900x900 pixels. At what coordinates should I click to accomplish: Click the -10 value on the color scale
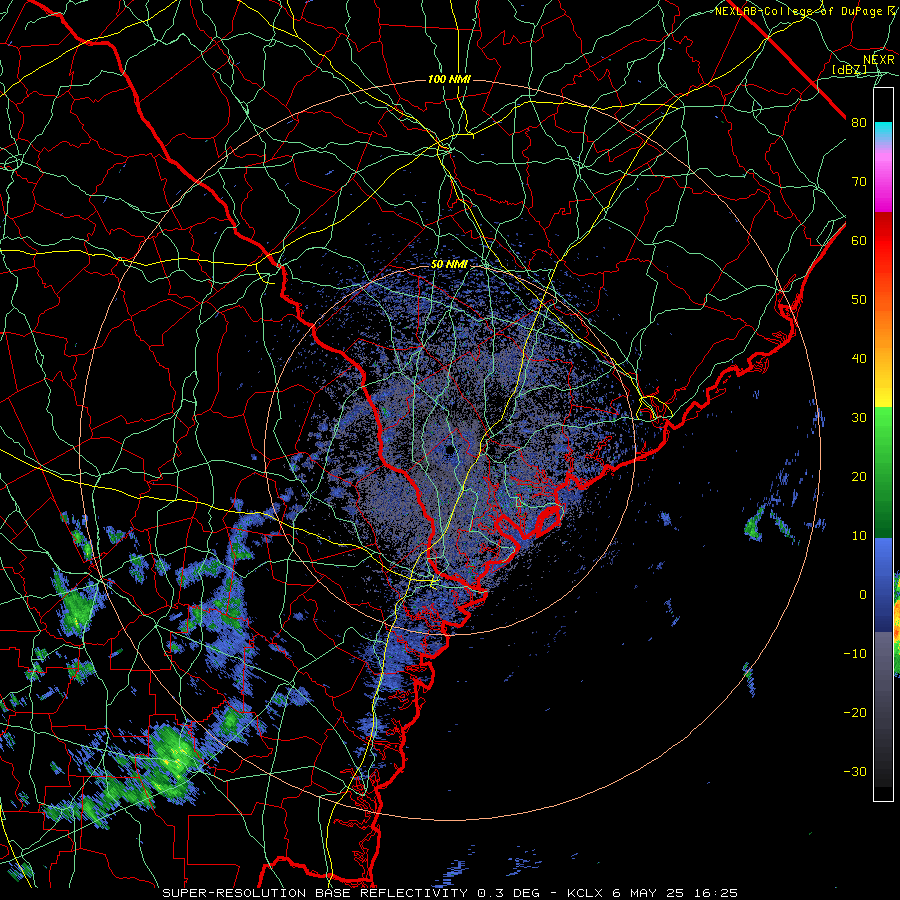[855, 654]
